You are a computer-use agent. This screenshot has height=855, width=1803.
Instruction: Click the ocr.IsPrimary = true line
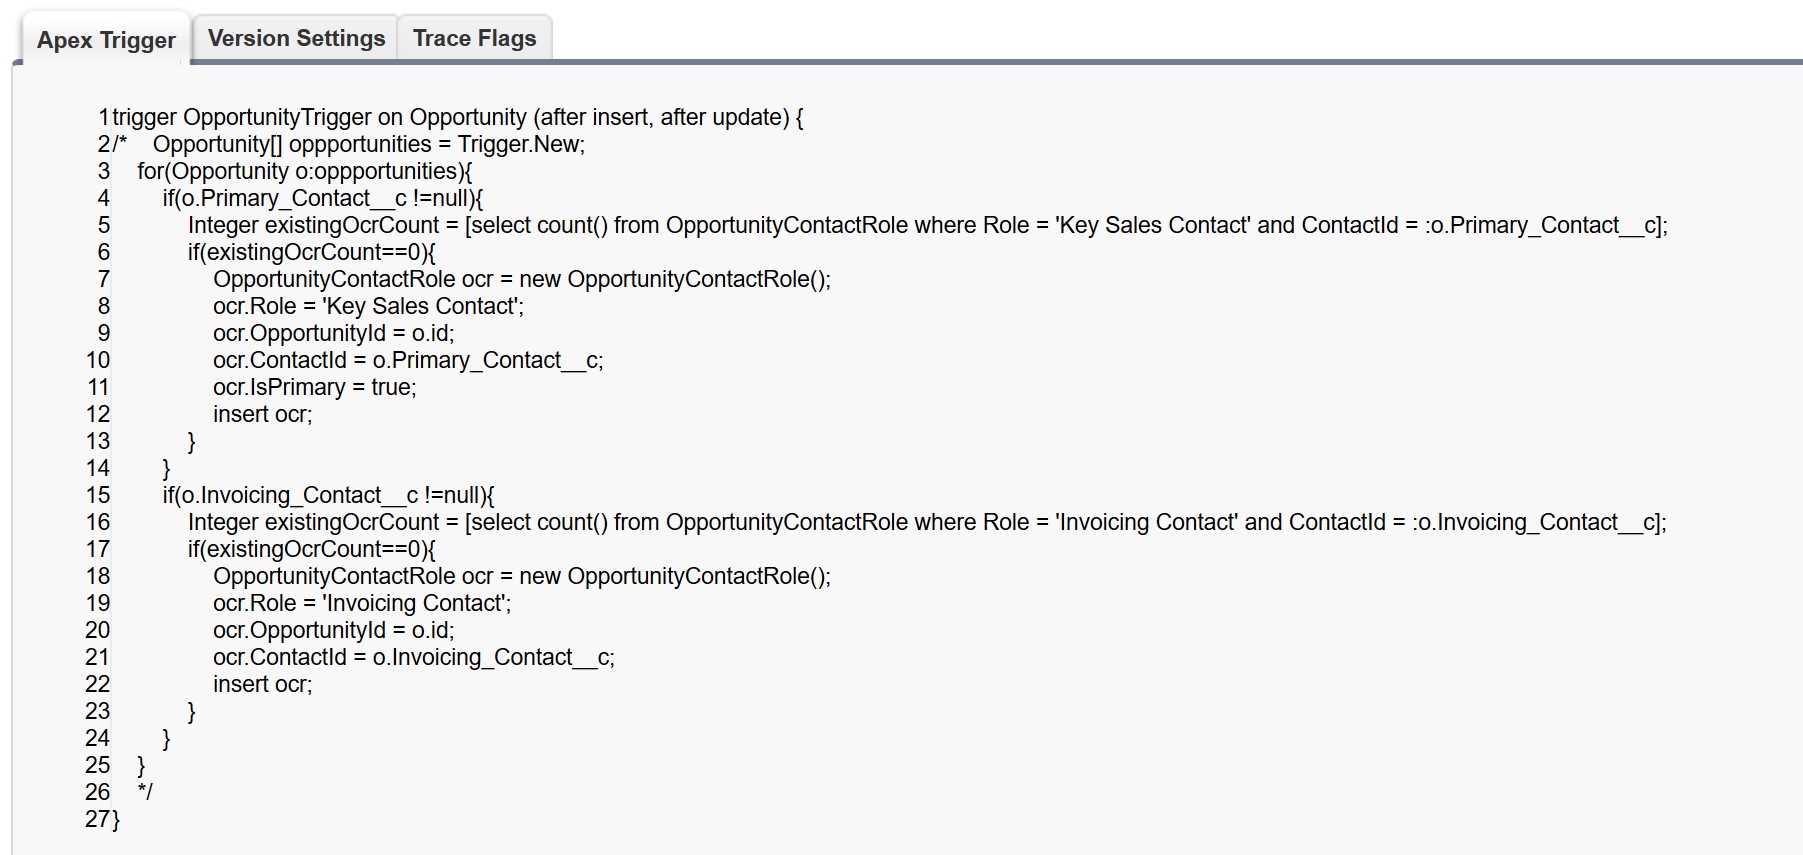pos(314,387)
